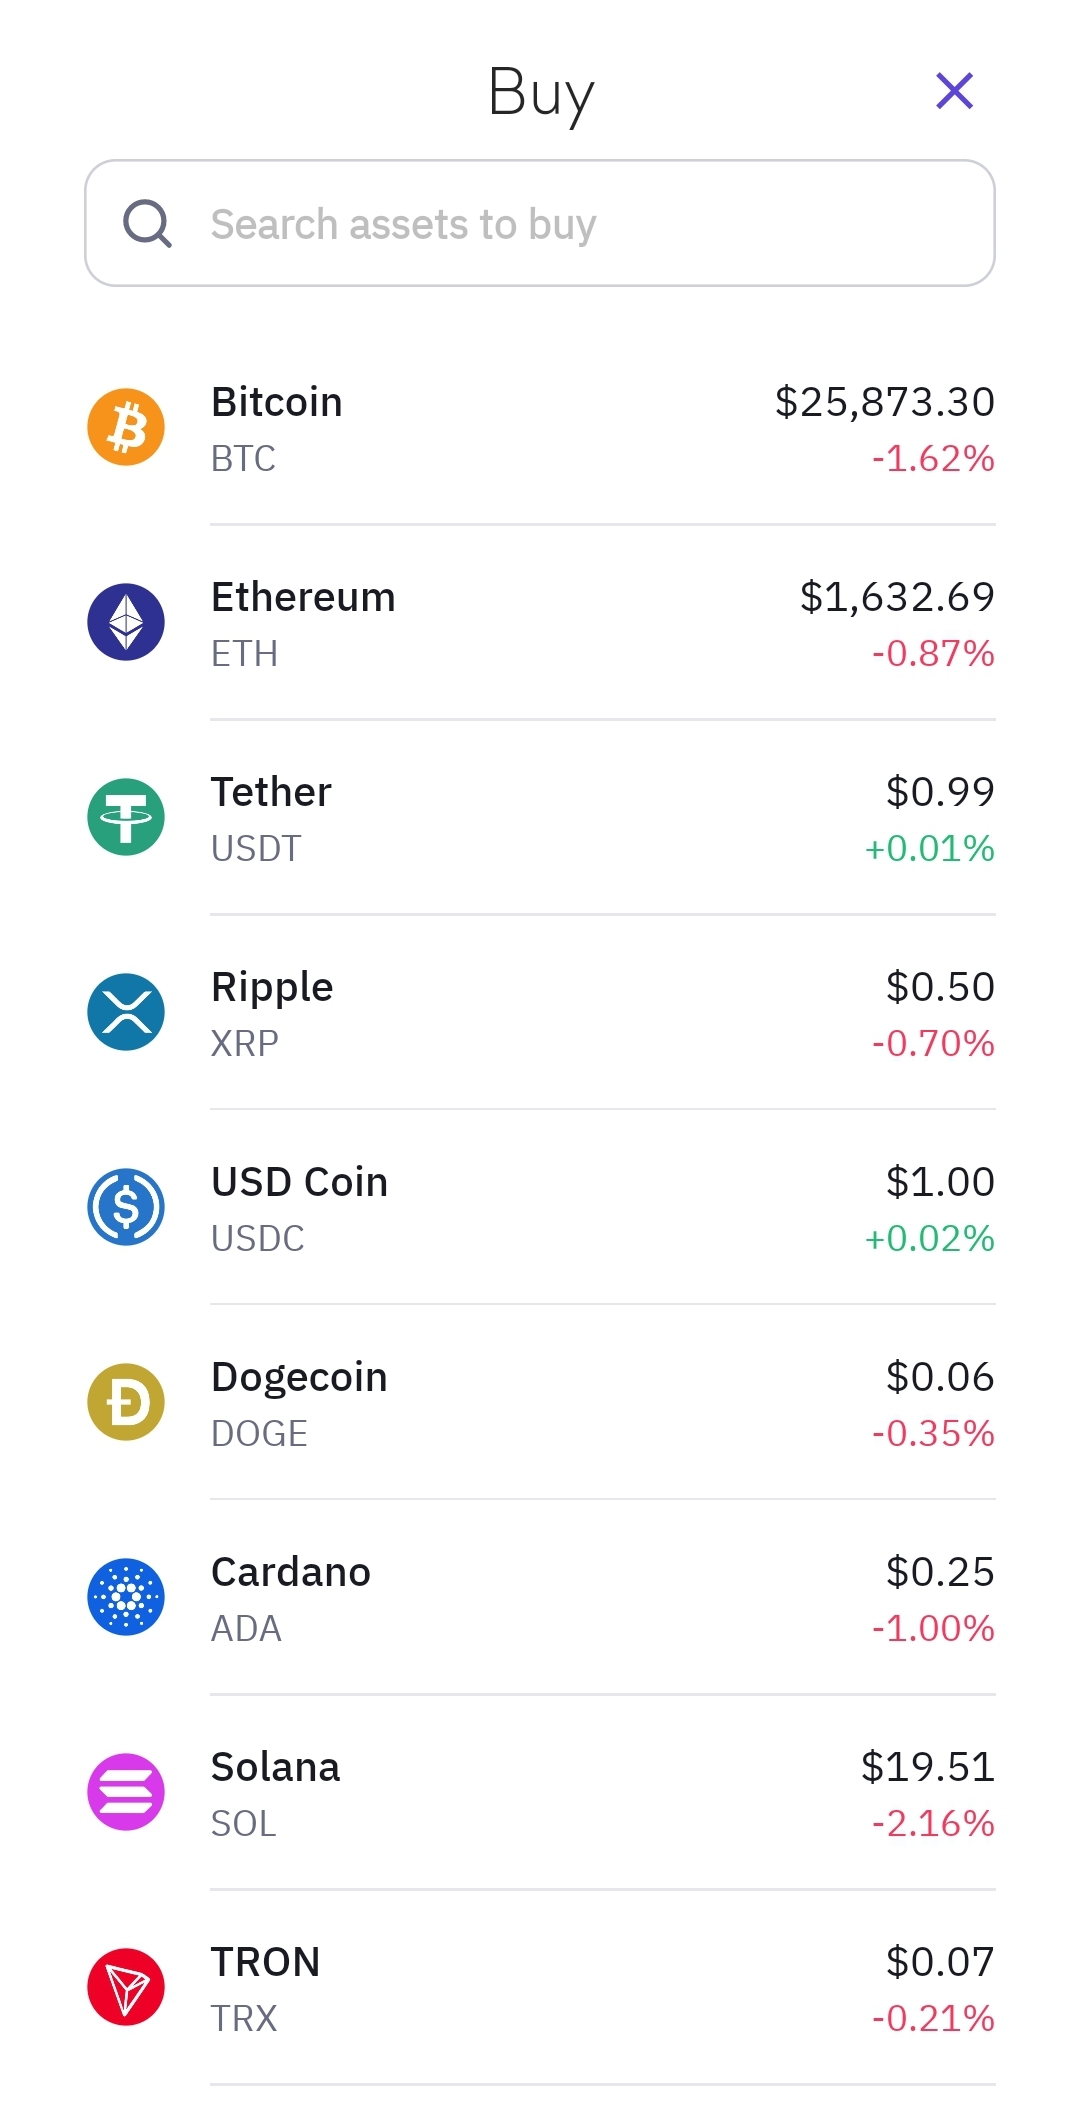Tap the Ethereum diamond icon
The width and height of the screenshot is (1080, 2116).
pyautogui.click(x=126, y=622)
